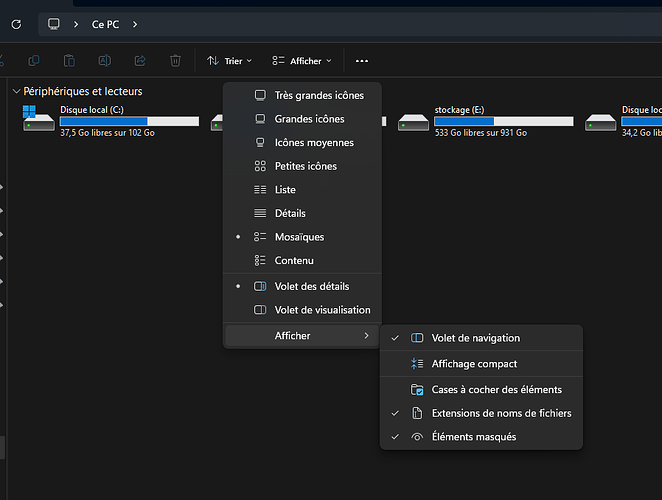The height and width of the screenshot is (500, 662).
Task: Click the trash delete icon in toolbar
Action: 175,61
